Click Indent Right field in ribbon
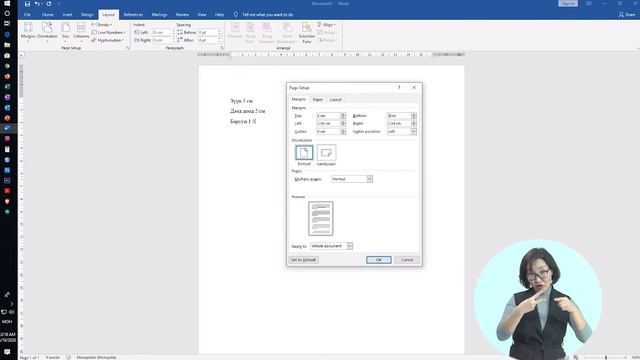The height and width of the screenshot is (360, 640). click(162, 40)
